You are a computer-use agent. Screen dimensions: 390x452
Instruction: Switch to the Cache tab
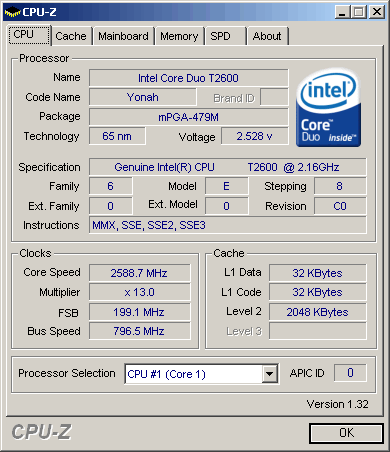[x=71, y=36]
